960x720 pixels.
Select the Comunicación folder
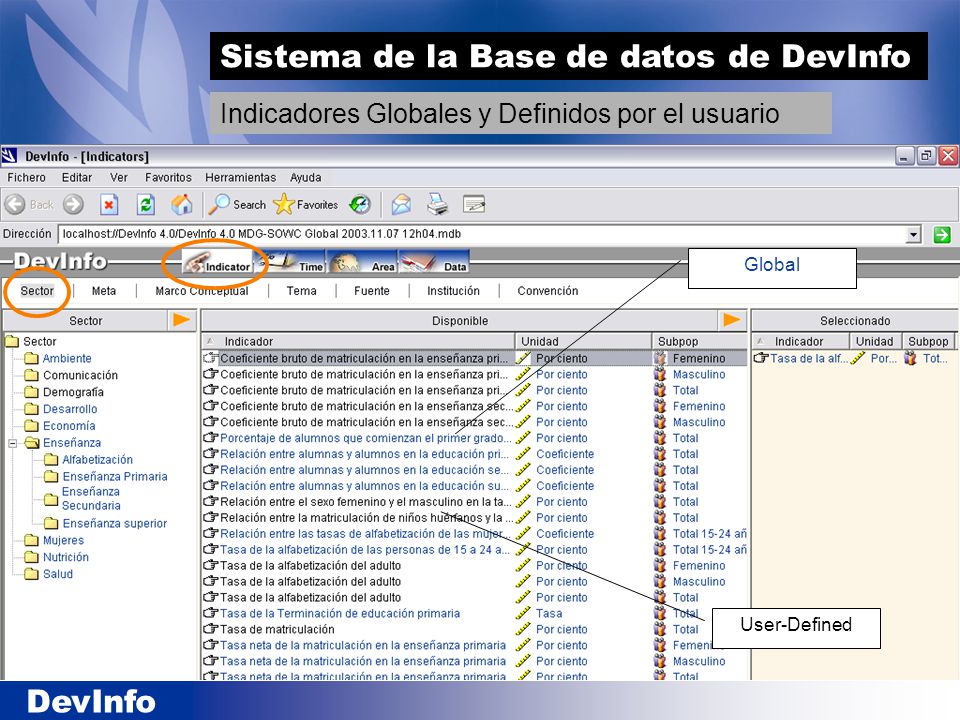80,375
